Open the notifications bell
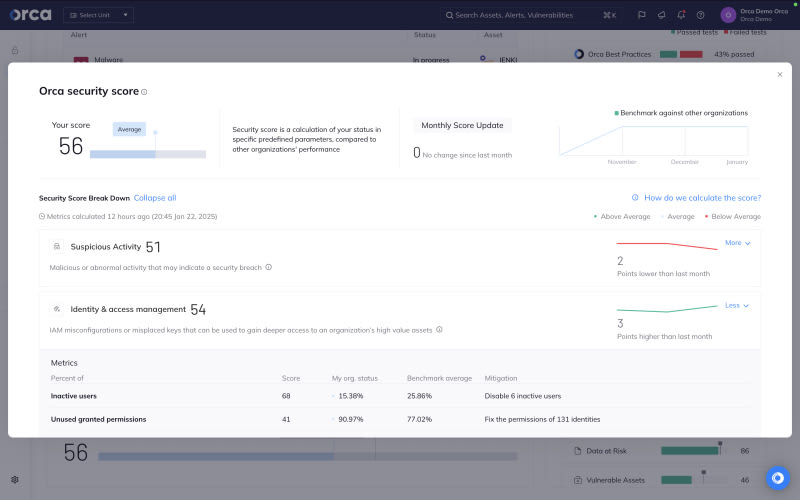Image resolution: width=800 pixels, height=500 pixels. point(681,15)
